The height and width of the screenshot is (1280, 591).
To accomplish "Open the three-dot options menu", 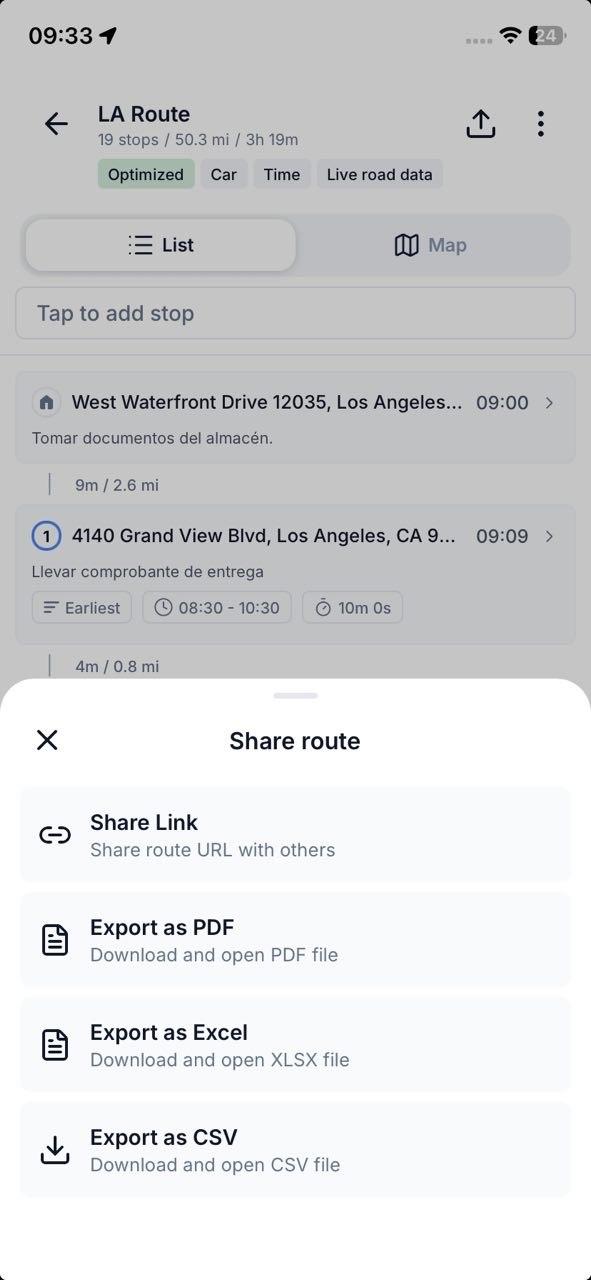I will coord(540,123).
